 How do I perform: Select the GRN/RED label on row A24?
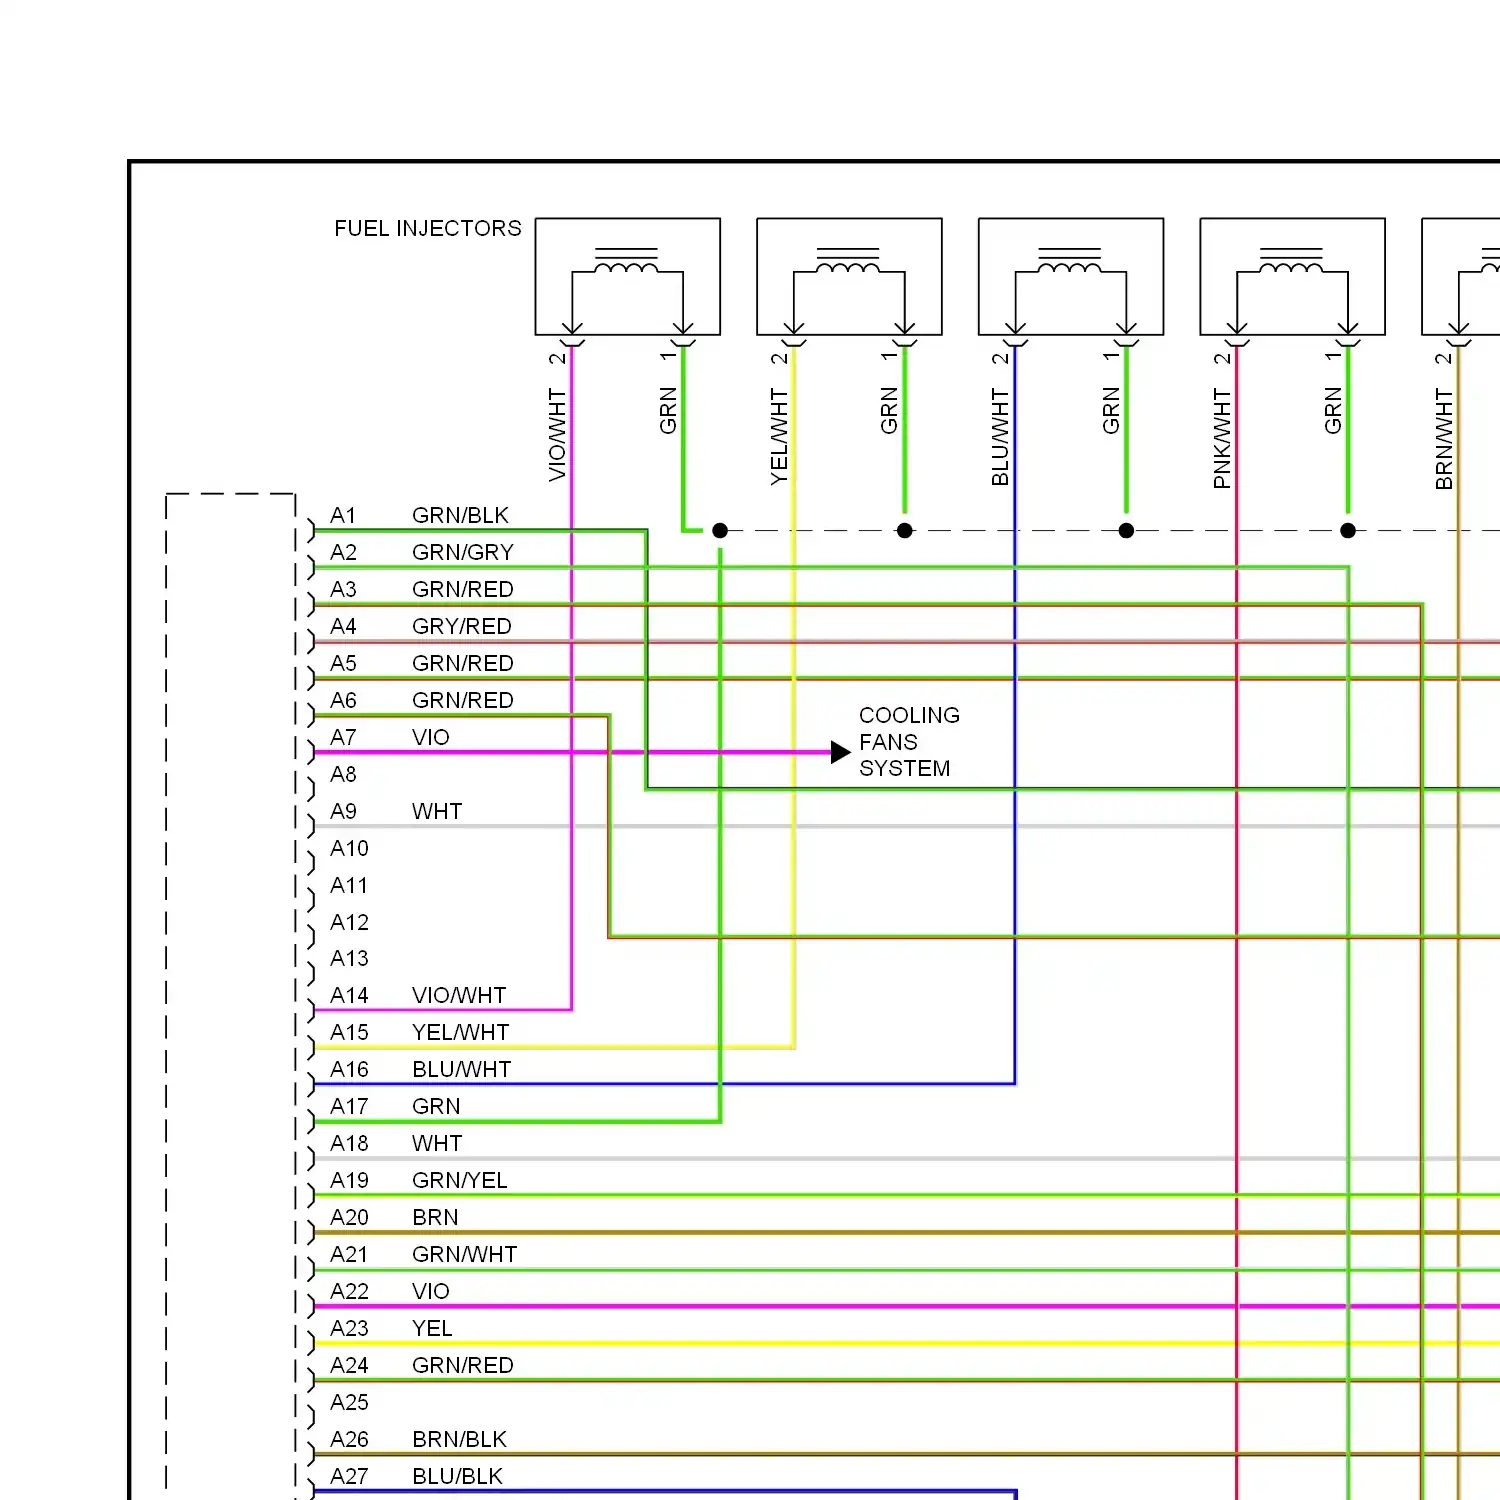tap(463, 1366)
